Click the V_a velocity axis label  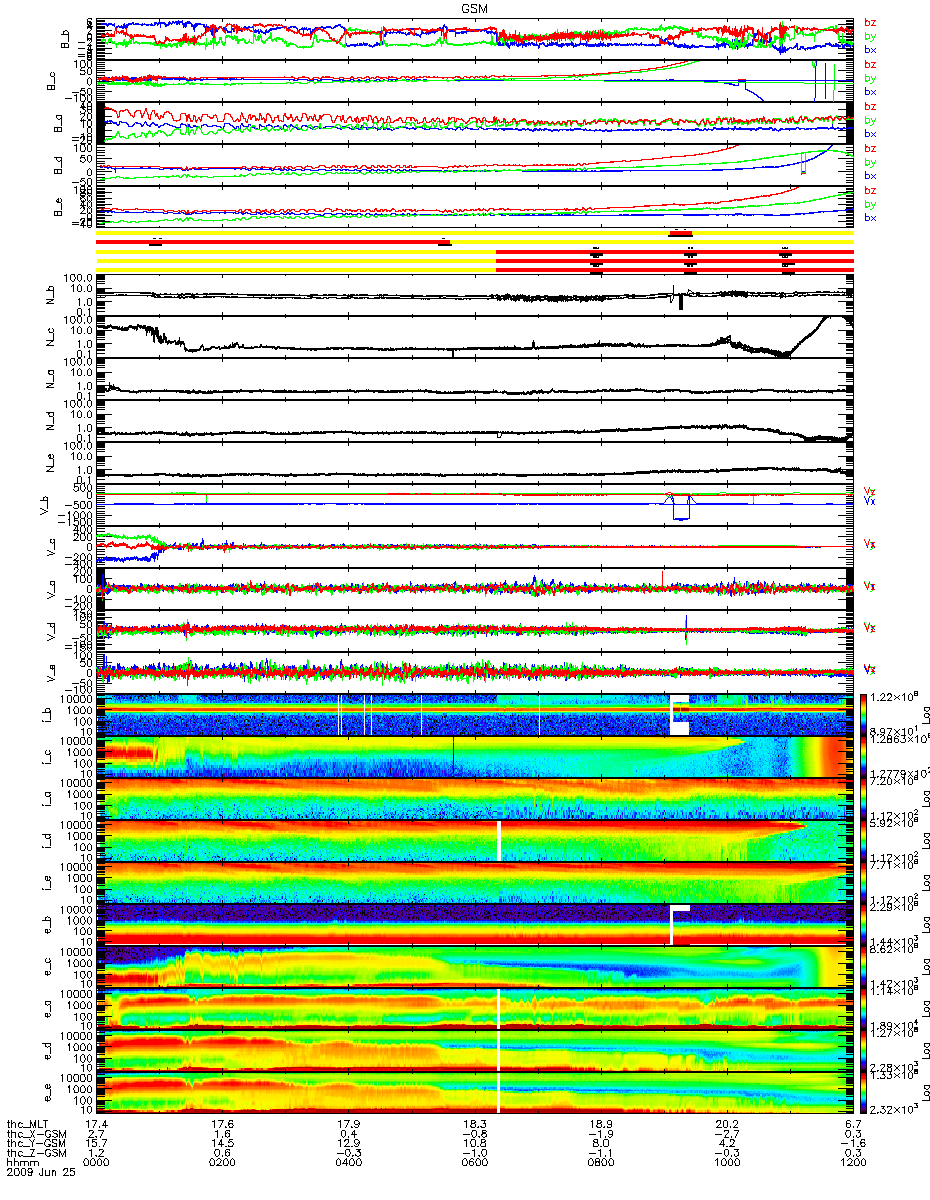52,590
